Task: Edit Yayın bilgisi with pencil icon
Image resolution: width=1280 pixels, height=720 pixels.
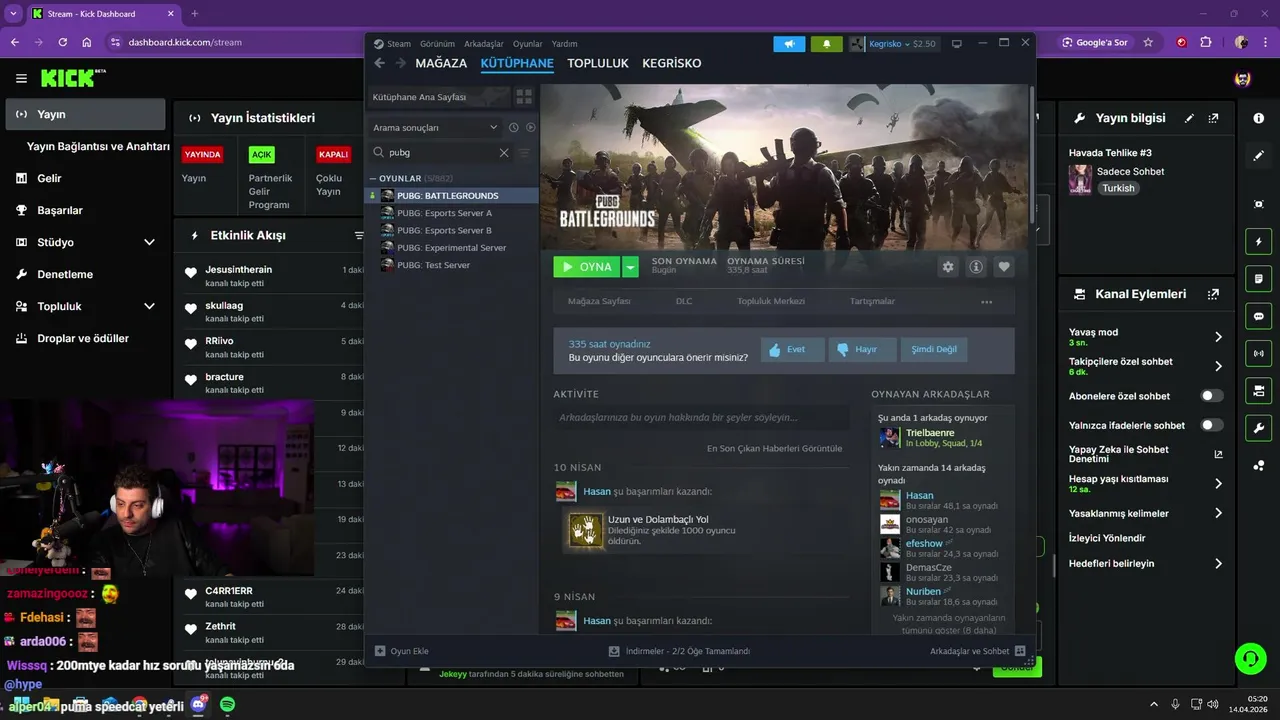Action: (x=1189, y=118)
